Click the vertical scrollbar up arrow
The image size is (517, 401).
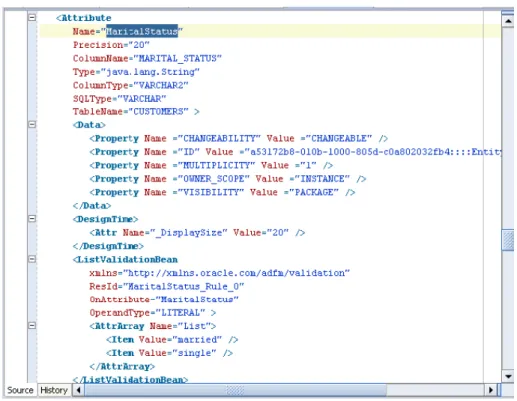pyautogui.click(x=508, y=22)
